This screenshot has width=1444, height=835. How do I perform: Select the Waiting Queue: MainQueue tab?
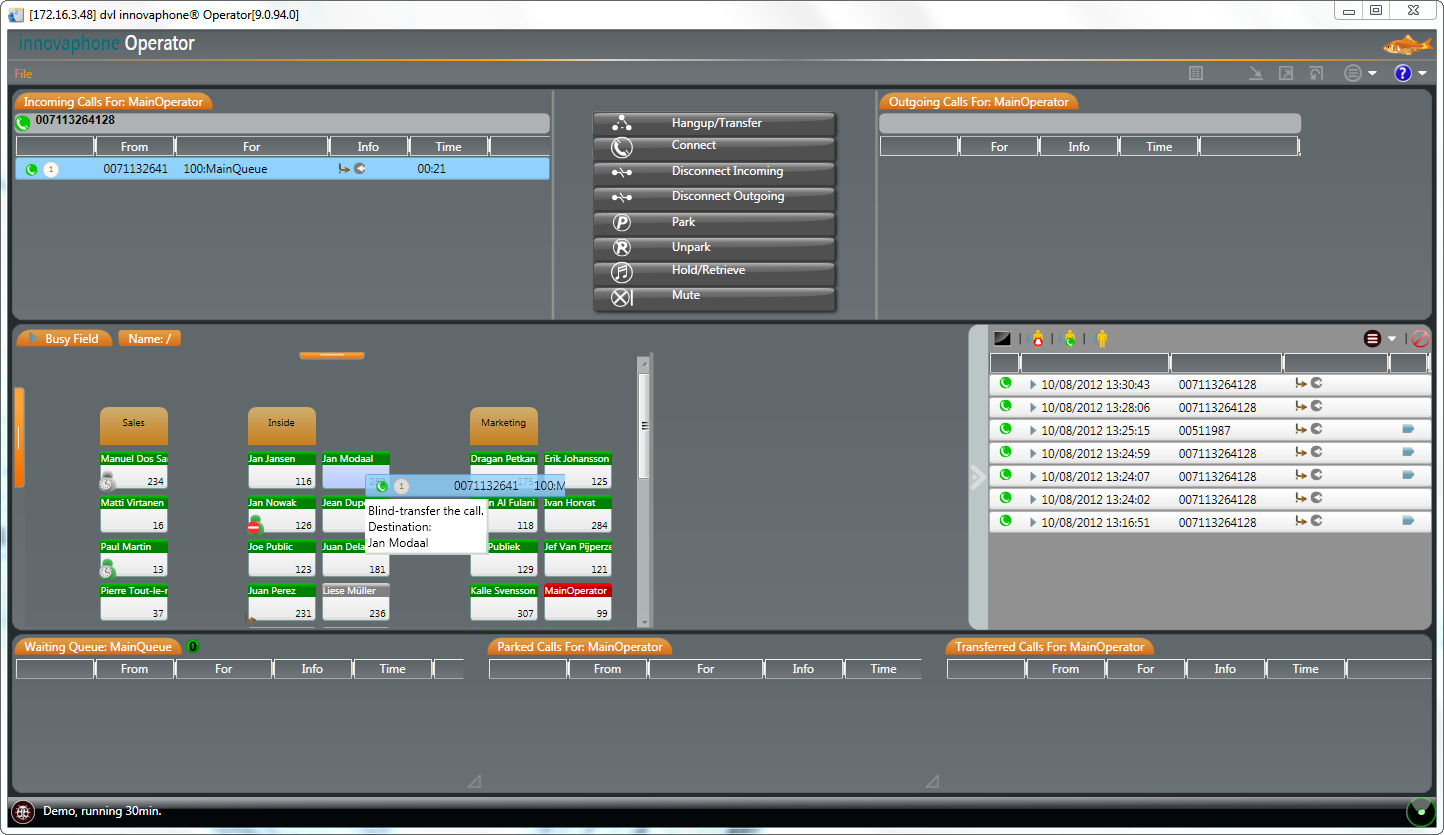coord(98,646)
